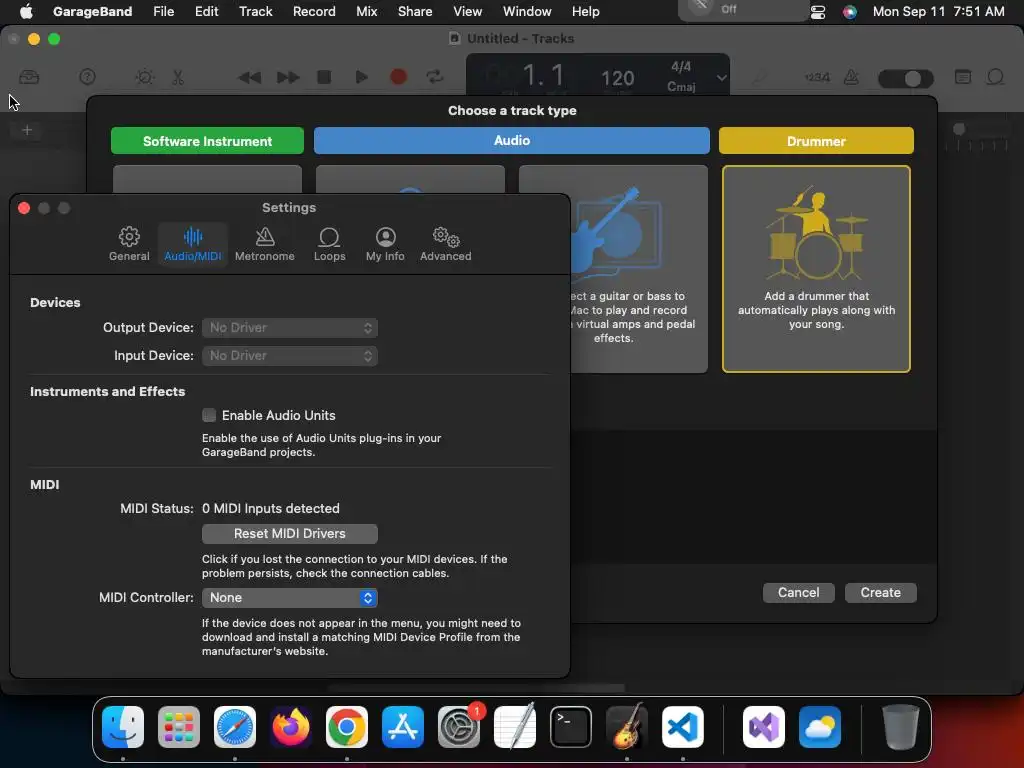Select the Drummer track type header
Screen dimensions: 1024x768
pyautogui.click(x=816, y=141)
